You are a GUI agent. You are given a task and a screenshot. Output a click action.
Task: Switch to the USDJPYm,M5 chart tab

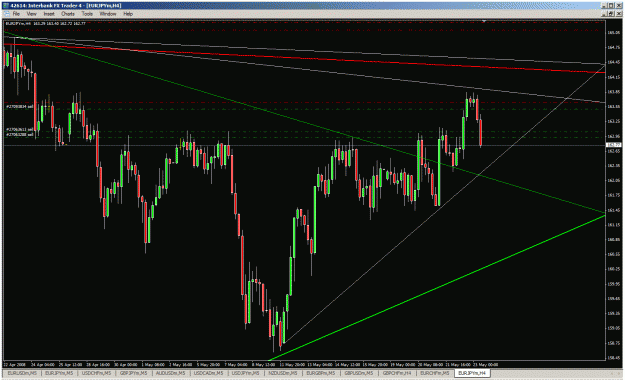click(x=246, y=373)
